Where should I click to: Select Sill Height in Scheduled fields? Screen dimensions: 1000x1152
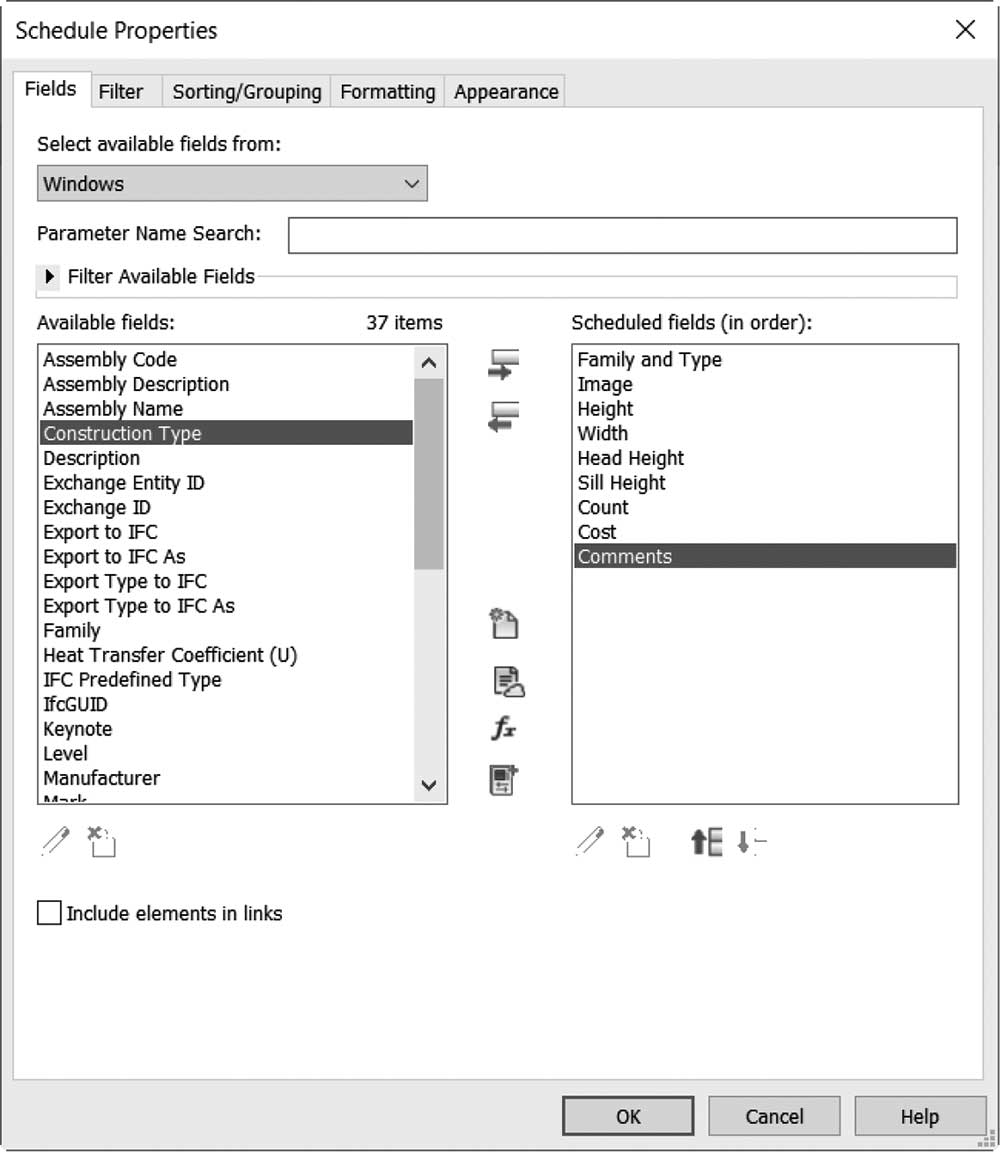(765, 483)
